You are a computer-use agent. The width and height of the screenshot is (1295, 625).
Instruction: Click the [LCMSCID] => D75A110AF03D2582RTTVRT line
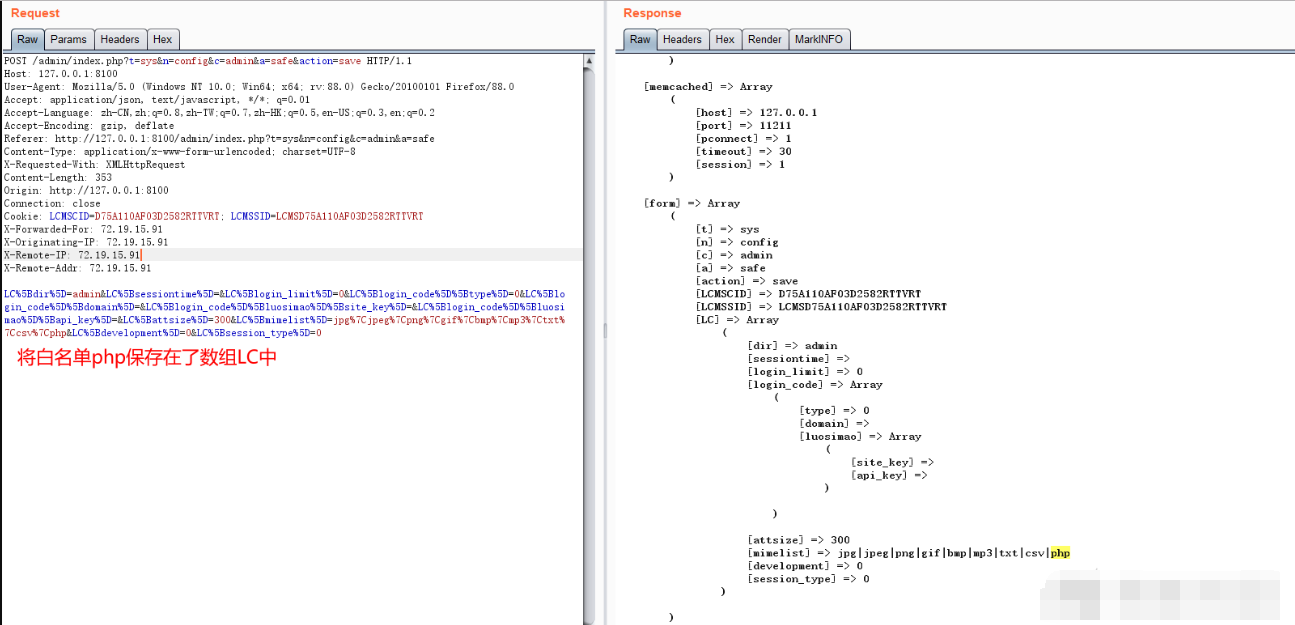pyautogui.click(x=808, y=295)
